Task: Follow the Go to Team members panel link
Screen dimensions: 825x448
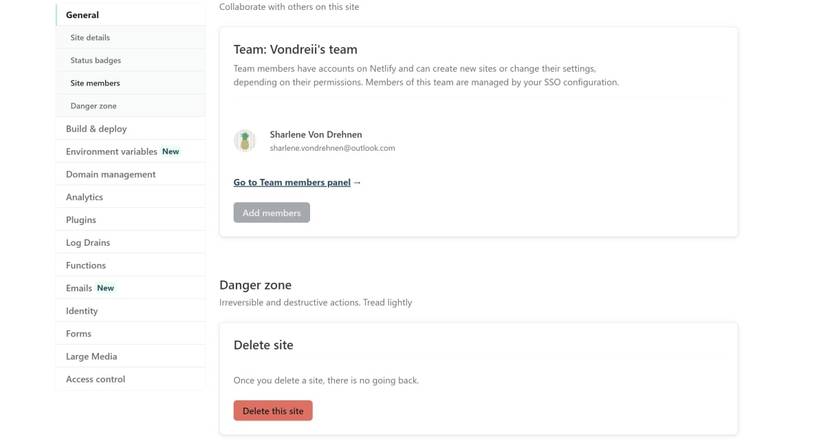Action: (x=292, y=183)
